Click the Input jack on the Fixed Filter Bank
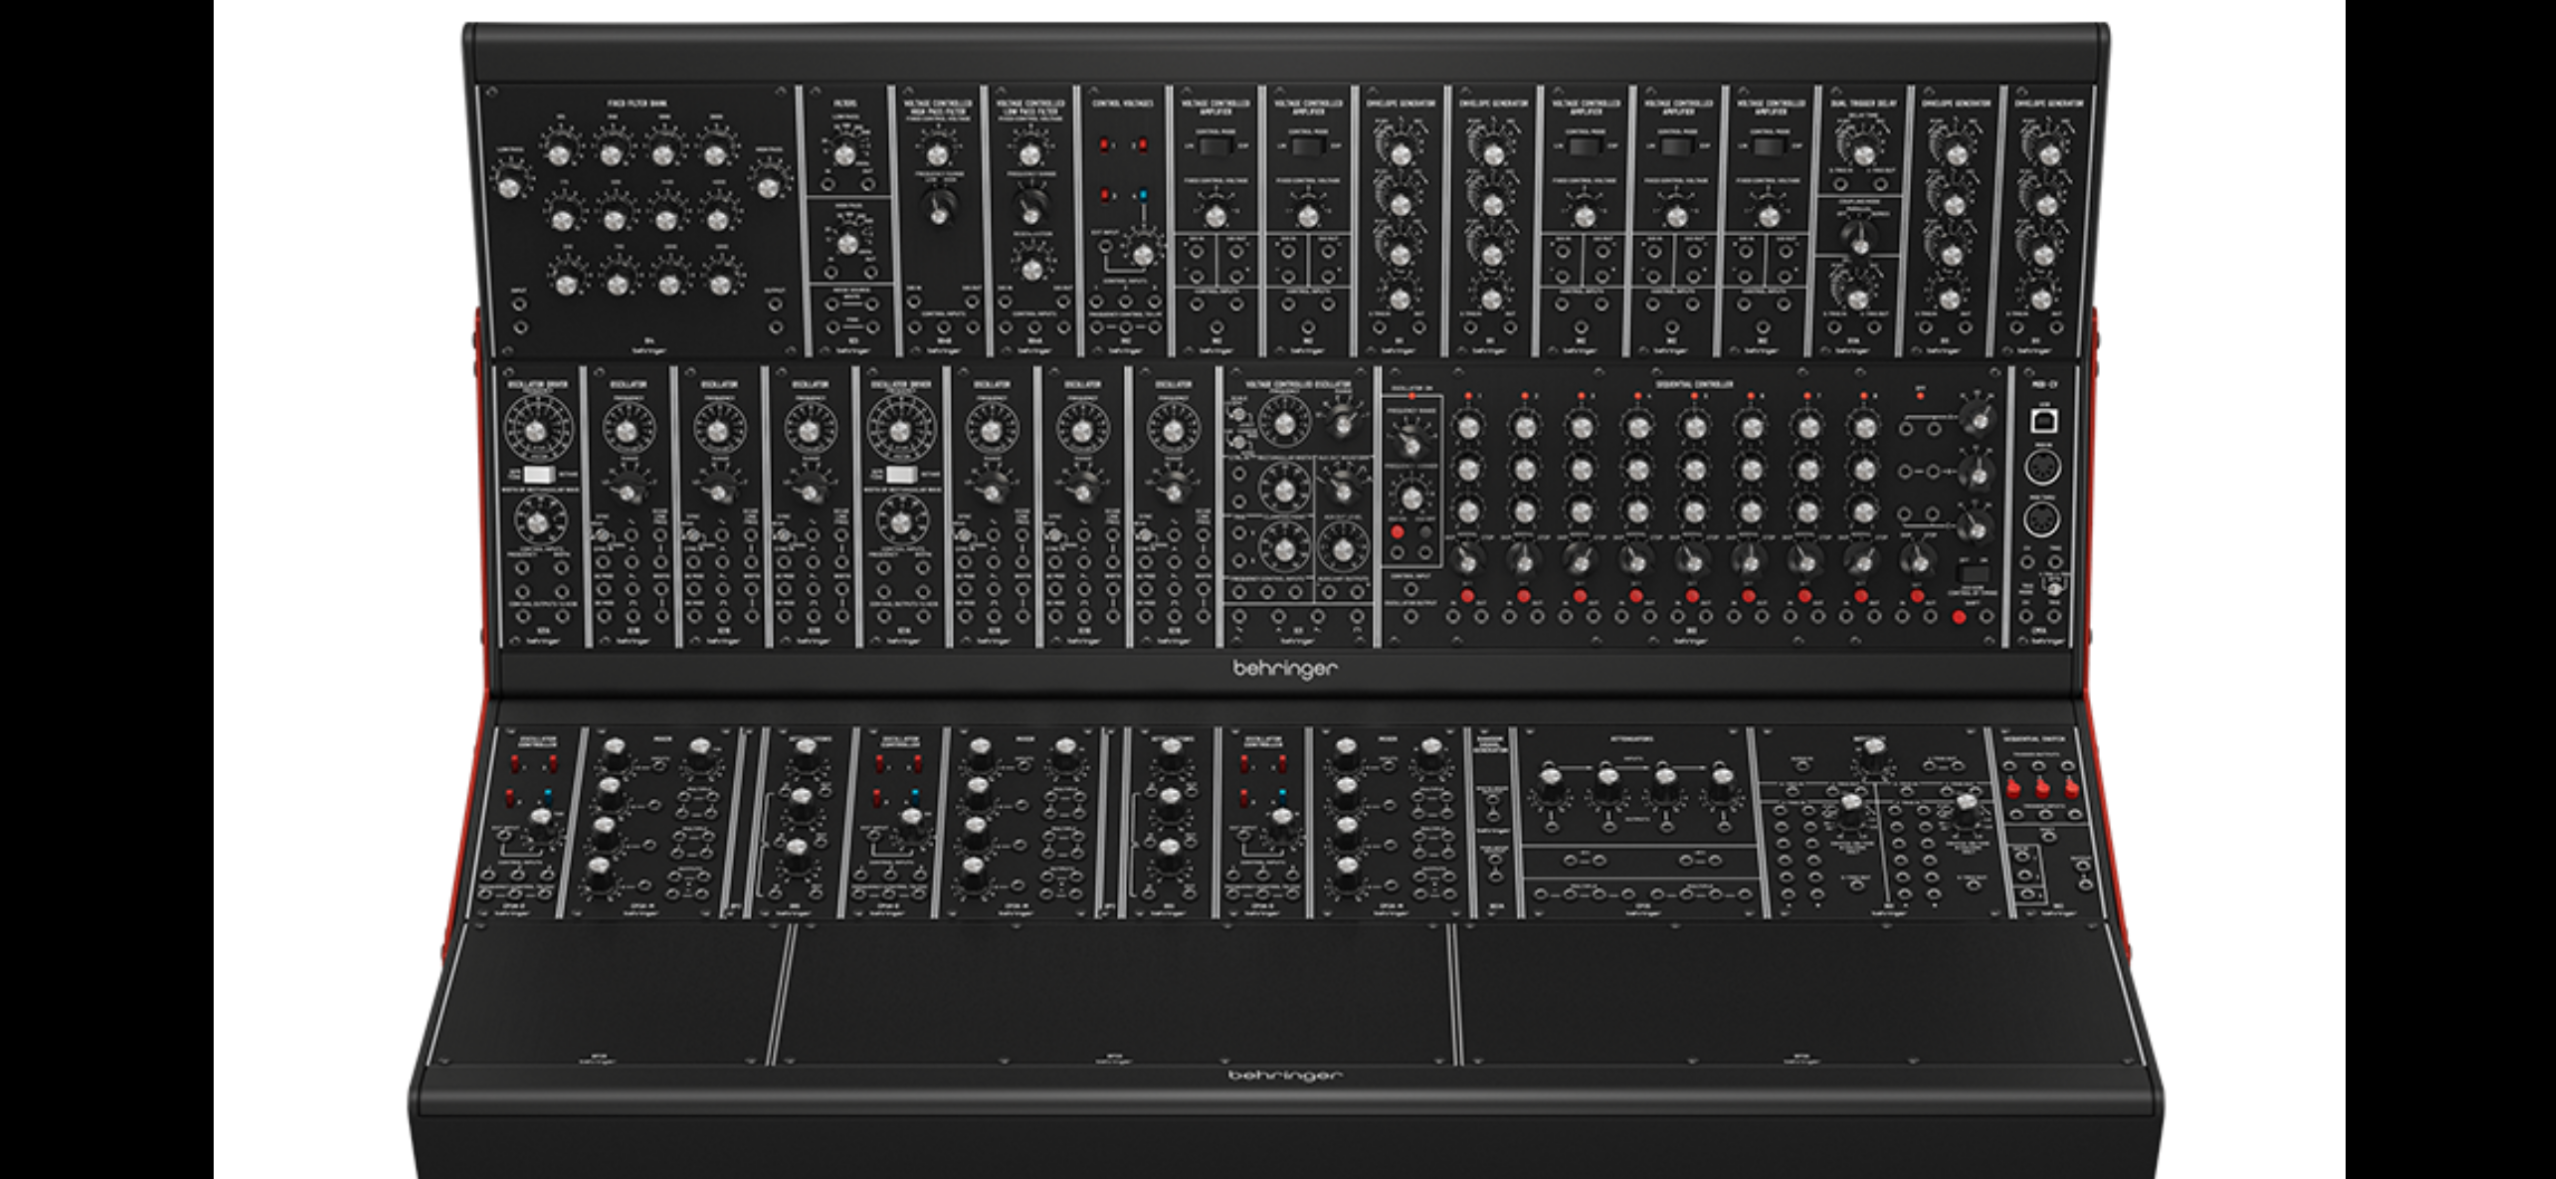Screen dimensions: 2556x1179 pos(521,305)
